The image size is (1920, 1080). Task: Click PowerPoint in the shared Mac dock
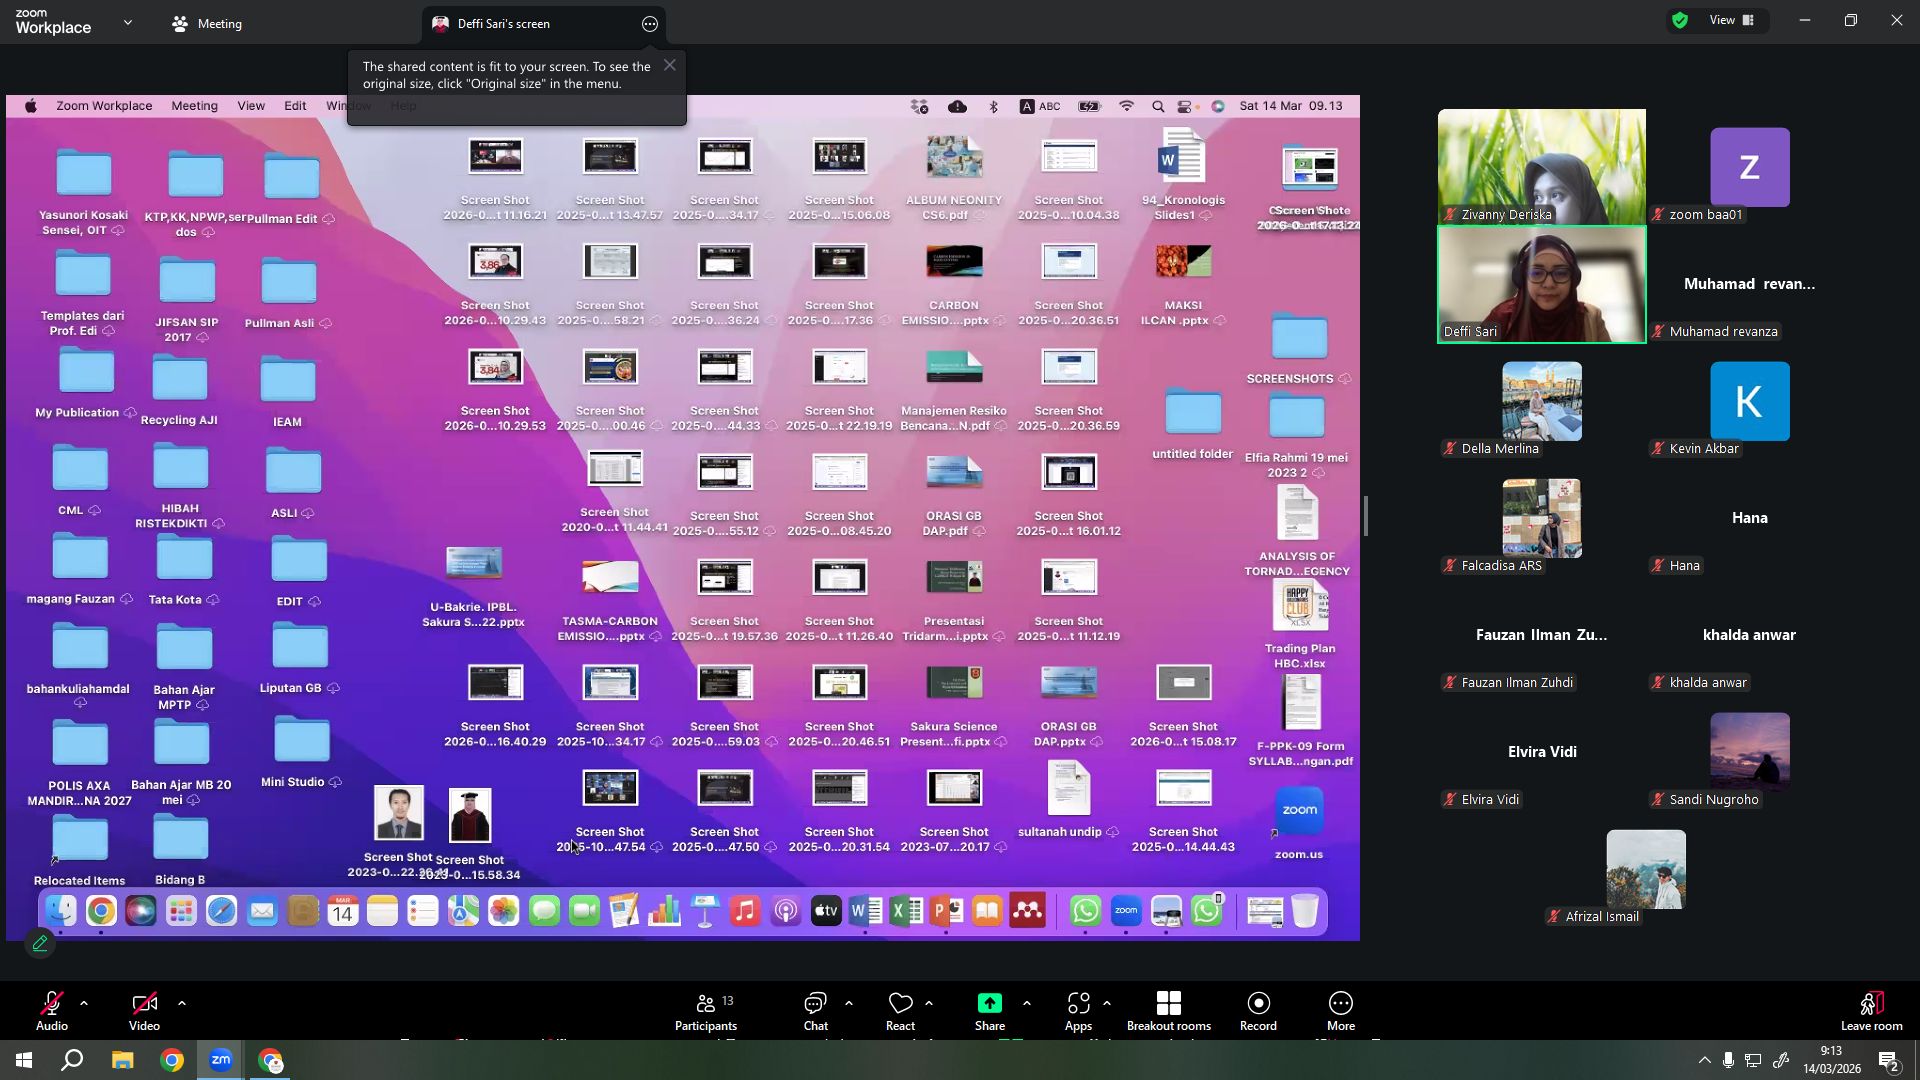click(946, 911)
